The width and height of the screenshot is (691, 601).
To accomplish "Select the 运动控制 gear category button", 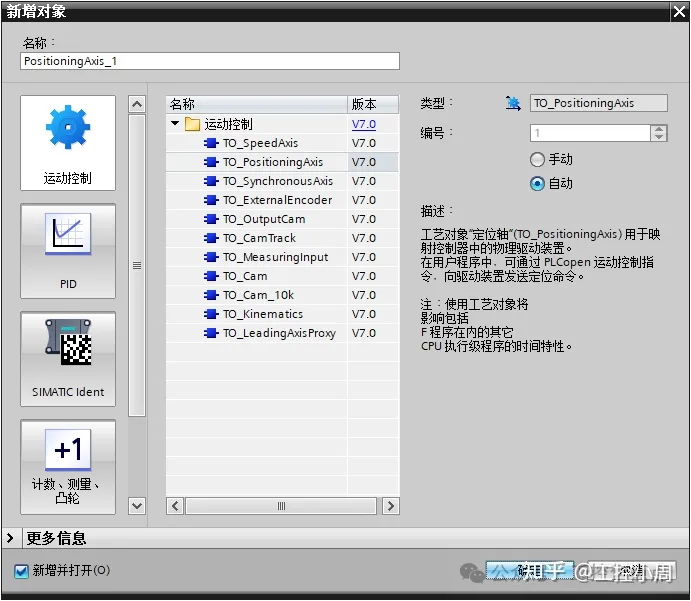I will 68,143.
